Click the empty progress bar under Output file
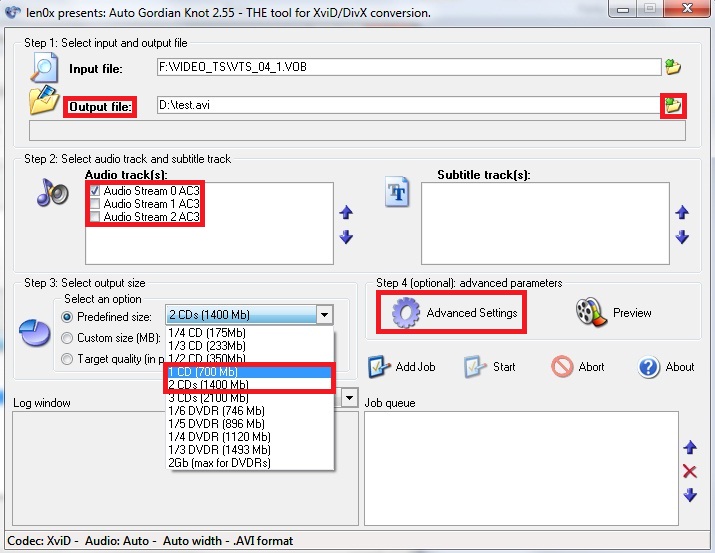Screen dimensions: 715x553 pos(357,131)
